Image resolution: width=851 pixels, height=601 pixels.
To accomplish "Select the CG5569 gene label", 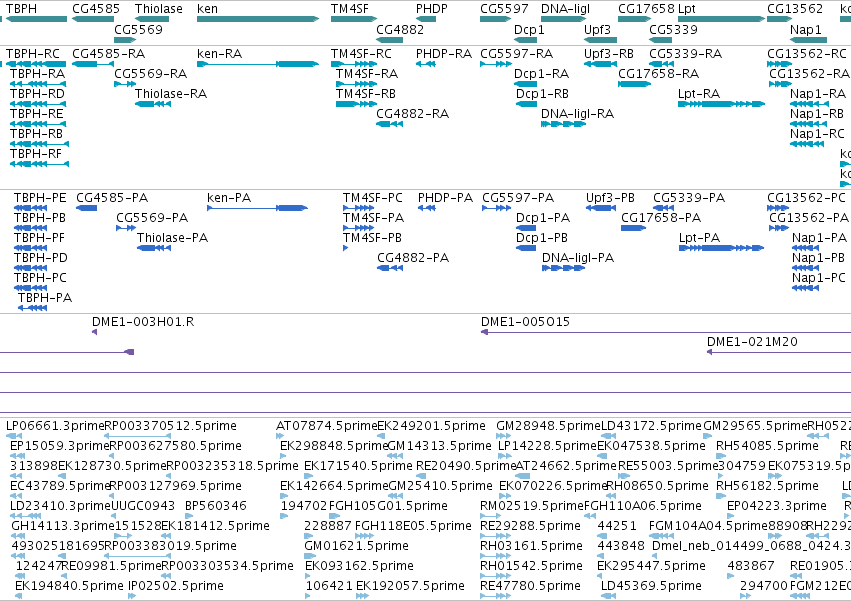I will tap(138, 29).
